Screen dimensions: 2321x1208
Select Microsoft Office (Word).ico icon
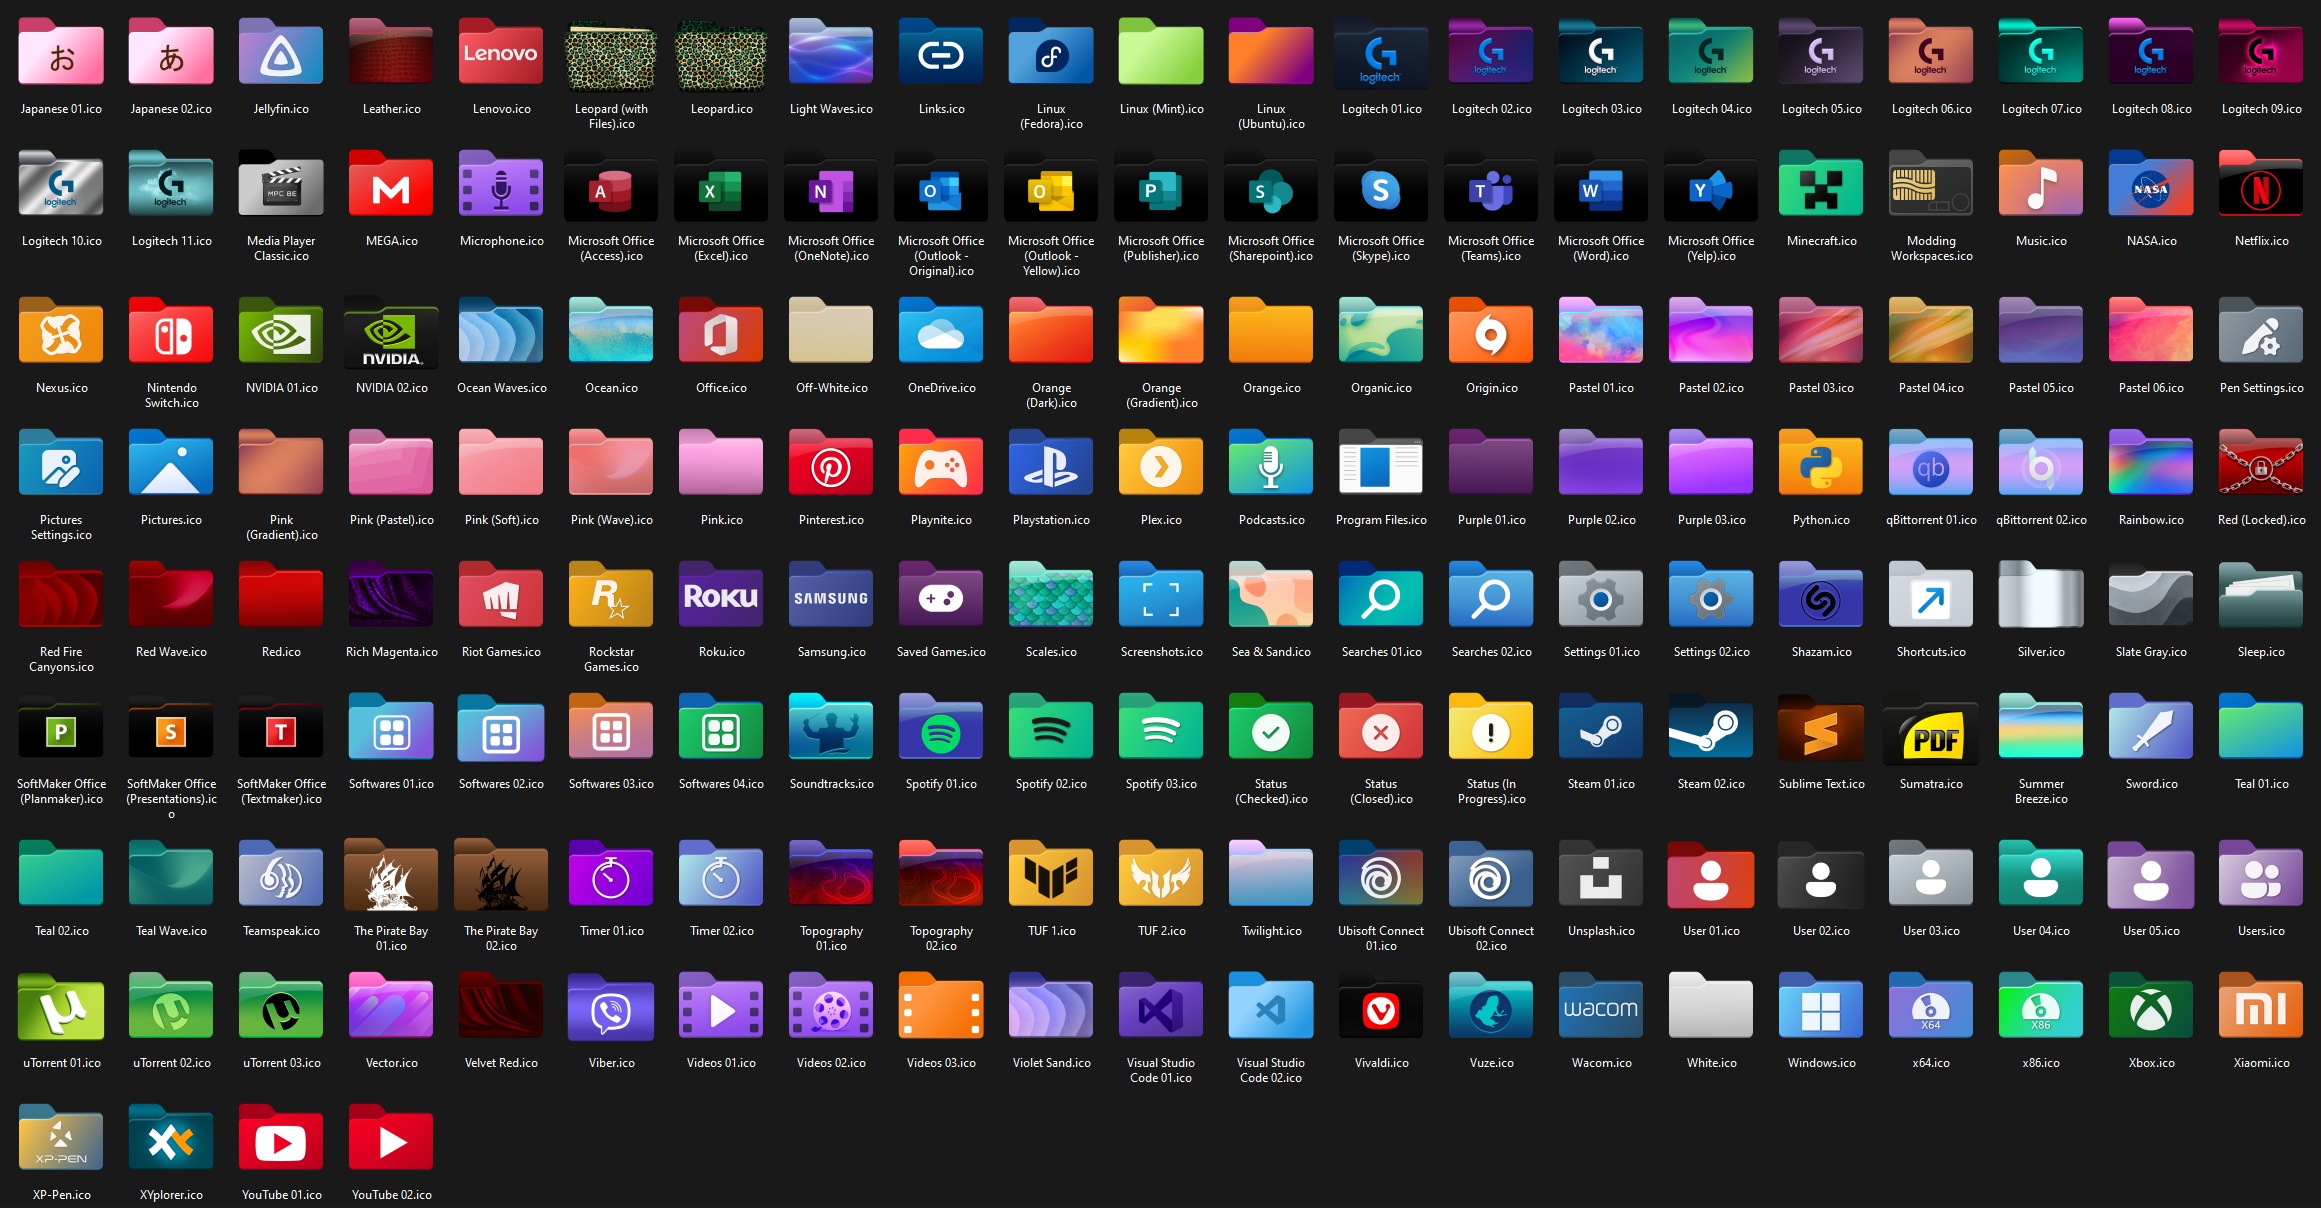[1600, 187]
